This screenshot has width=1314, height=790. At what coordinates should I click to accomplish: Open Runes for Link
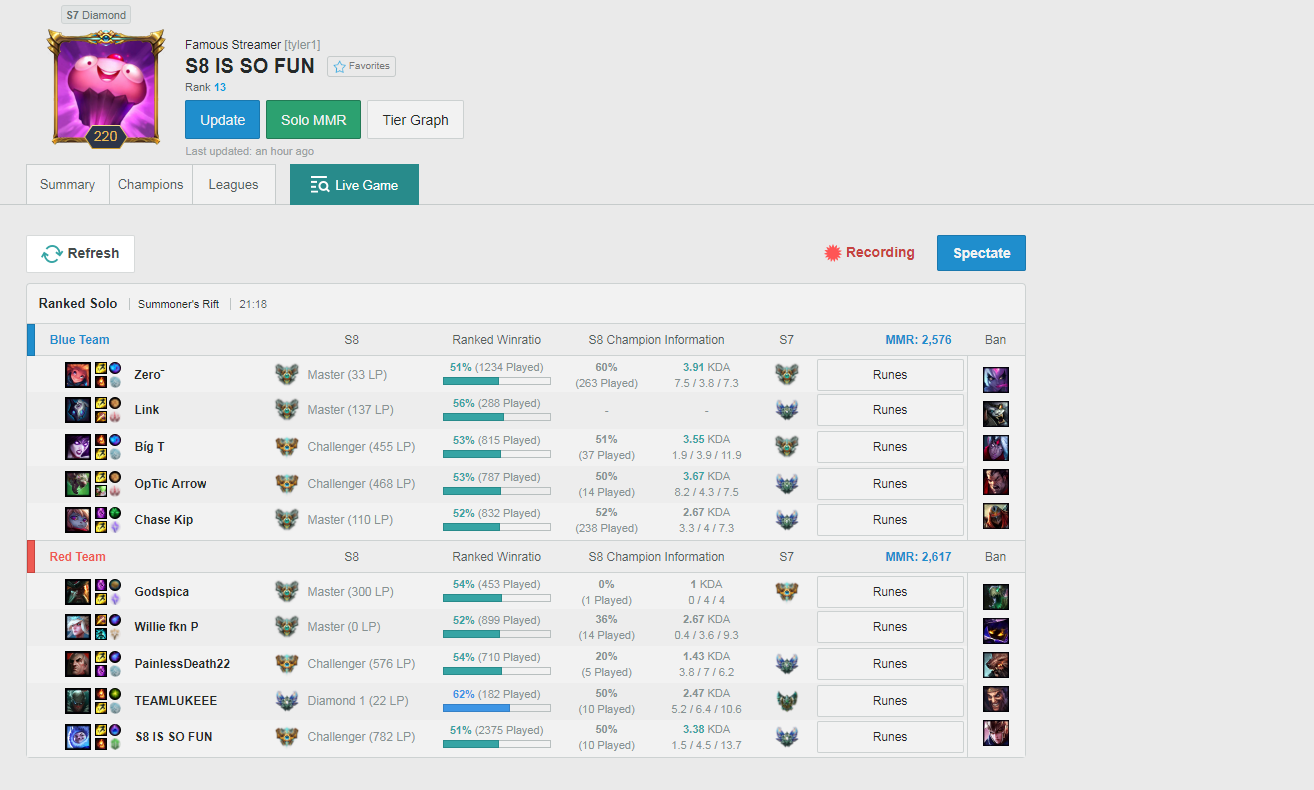tap(890, 410)
